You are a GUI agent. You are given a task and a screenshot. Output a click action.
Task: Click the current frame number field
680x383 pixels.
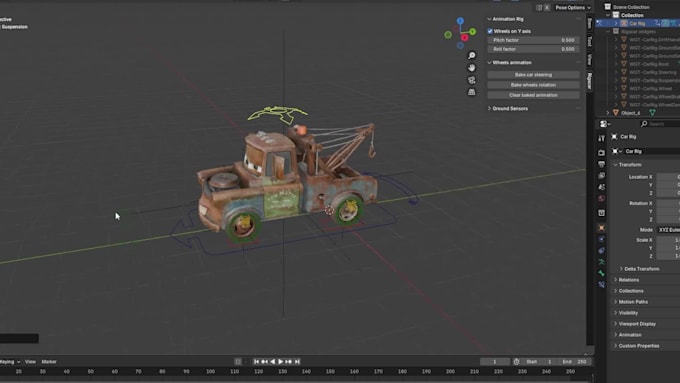(x=495, y=361)
